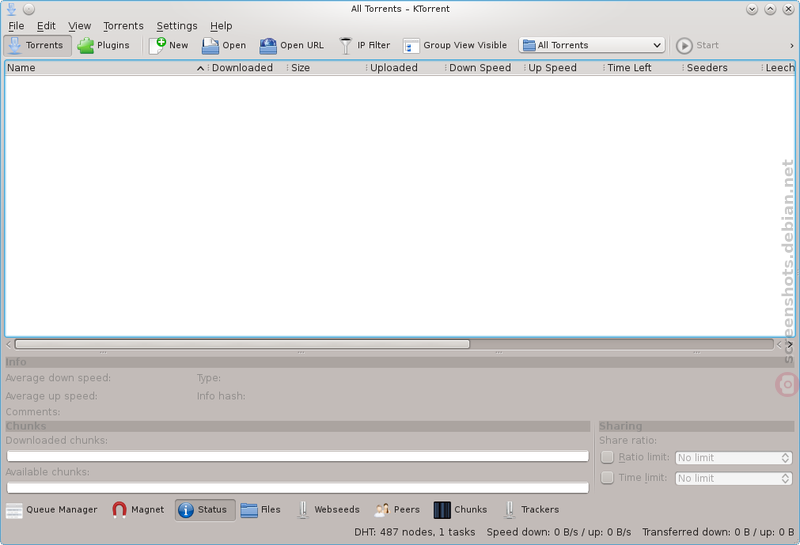800x545 pixels.
Task: Sort by the Name column header
Action: [x=106, y=68]
